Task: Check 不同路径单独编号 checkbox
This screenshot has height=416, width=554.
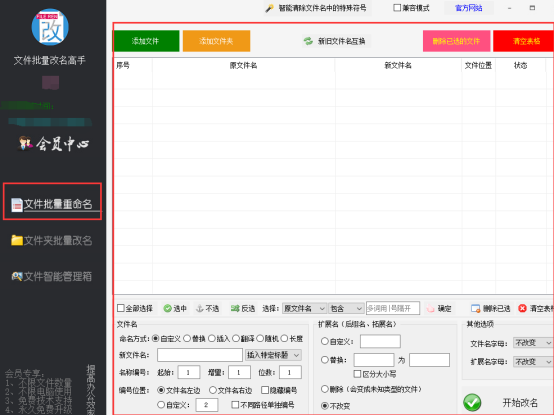Action: [x=235, y=405]
